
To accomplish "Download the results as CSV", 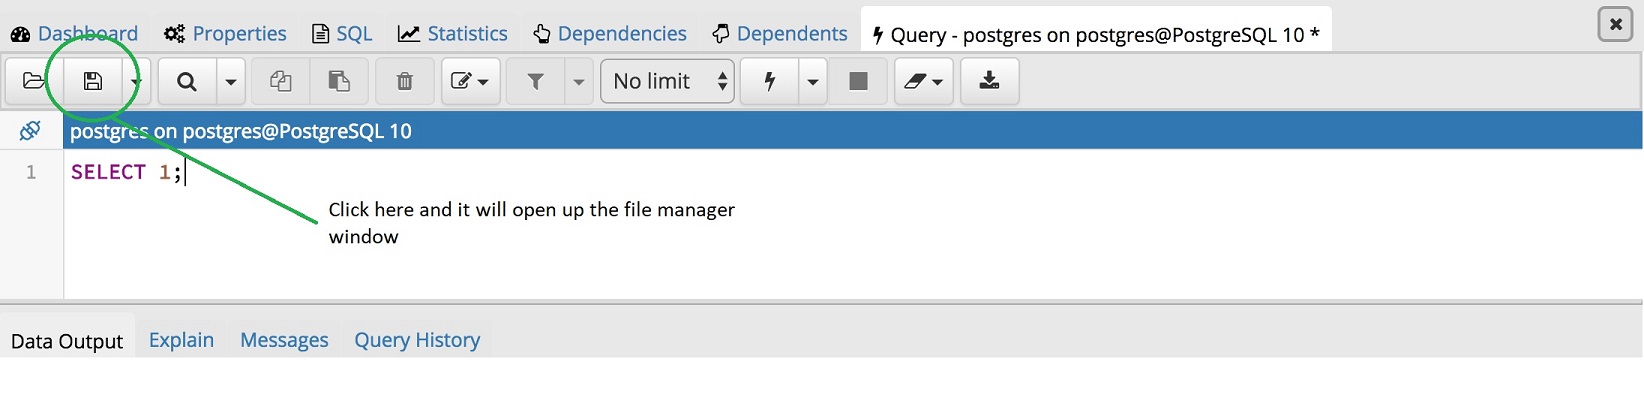I will coord(989,81).
